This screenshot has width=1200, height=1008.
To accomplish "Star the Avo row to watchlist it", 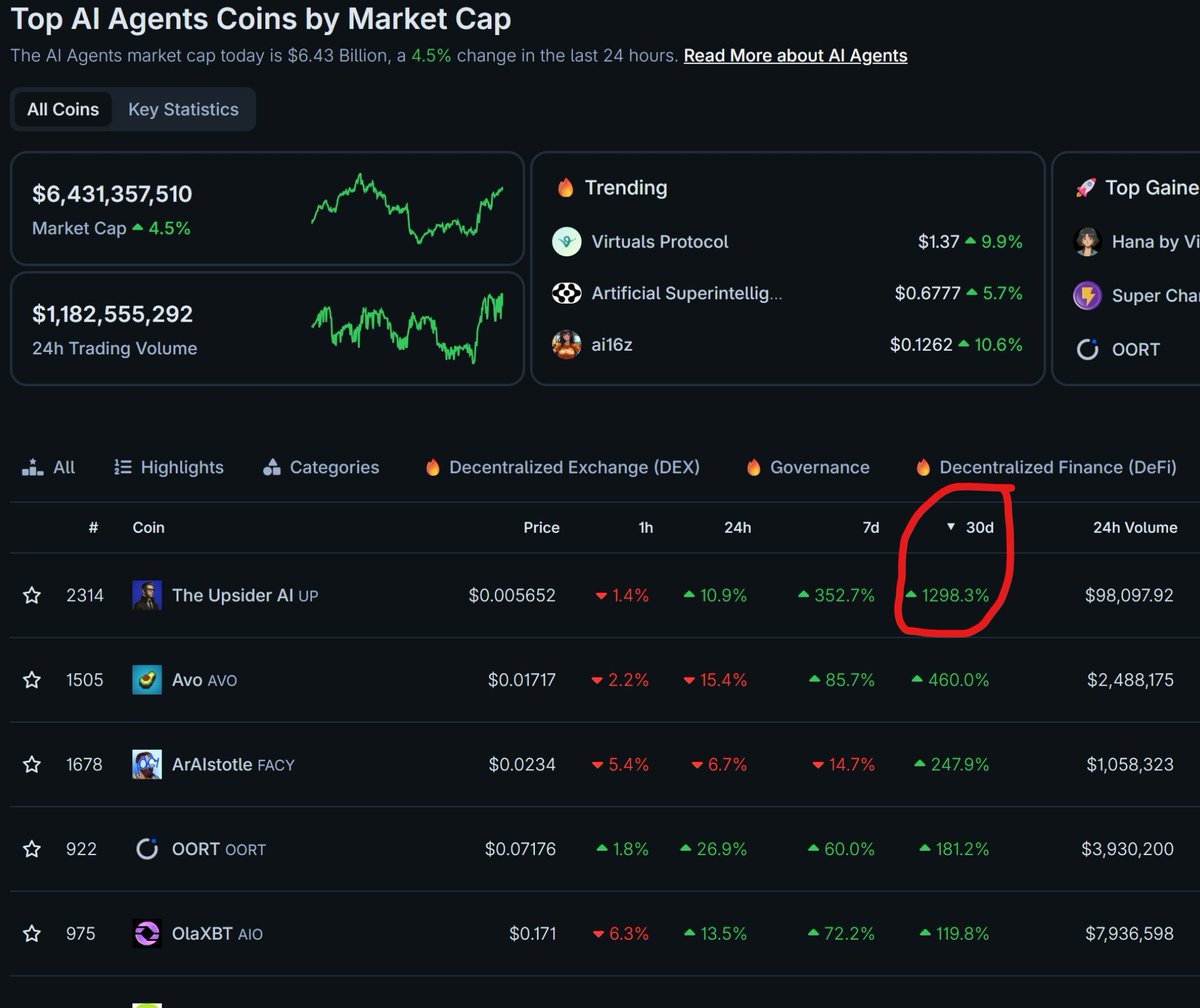I will (31, 679).
